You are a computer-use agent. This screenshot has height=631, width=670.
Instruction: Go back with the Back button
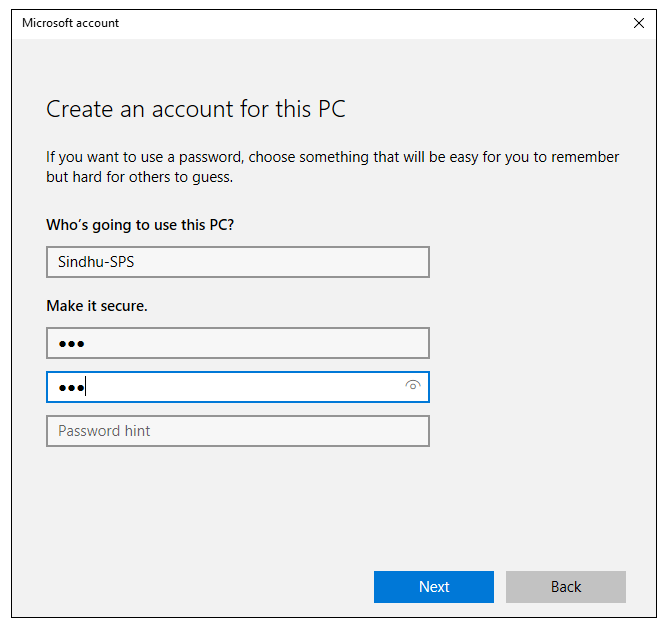coord(566,587)
